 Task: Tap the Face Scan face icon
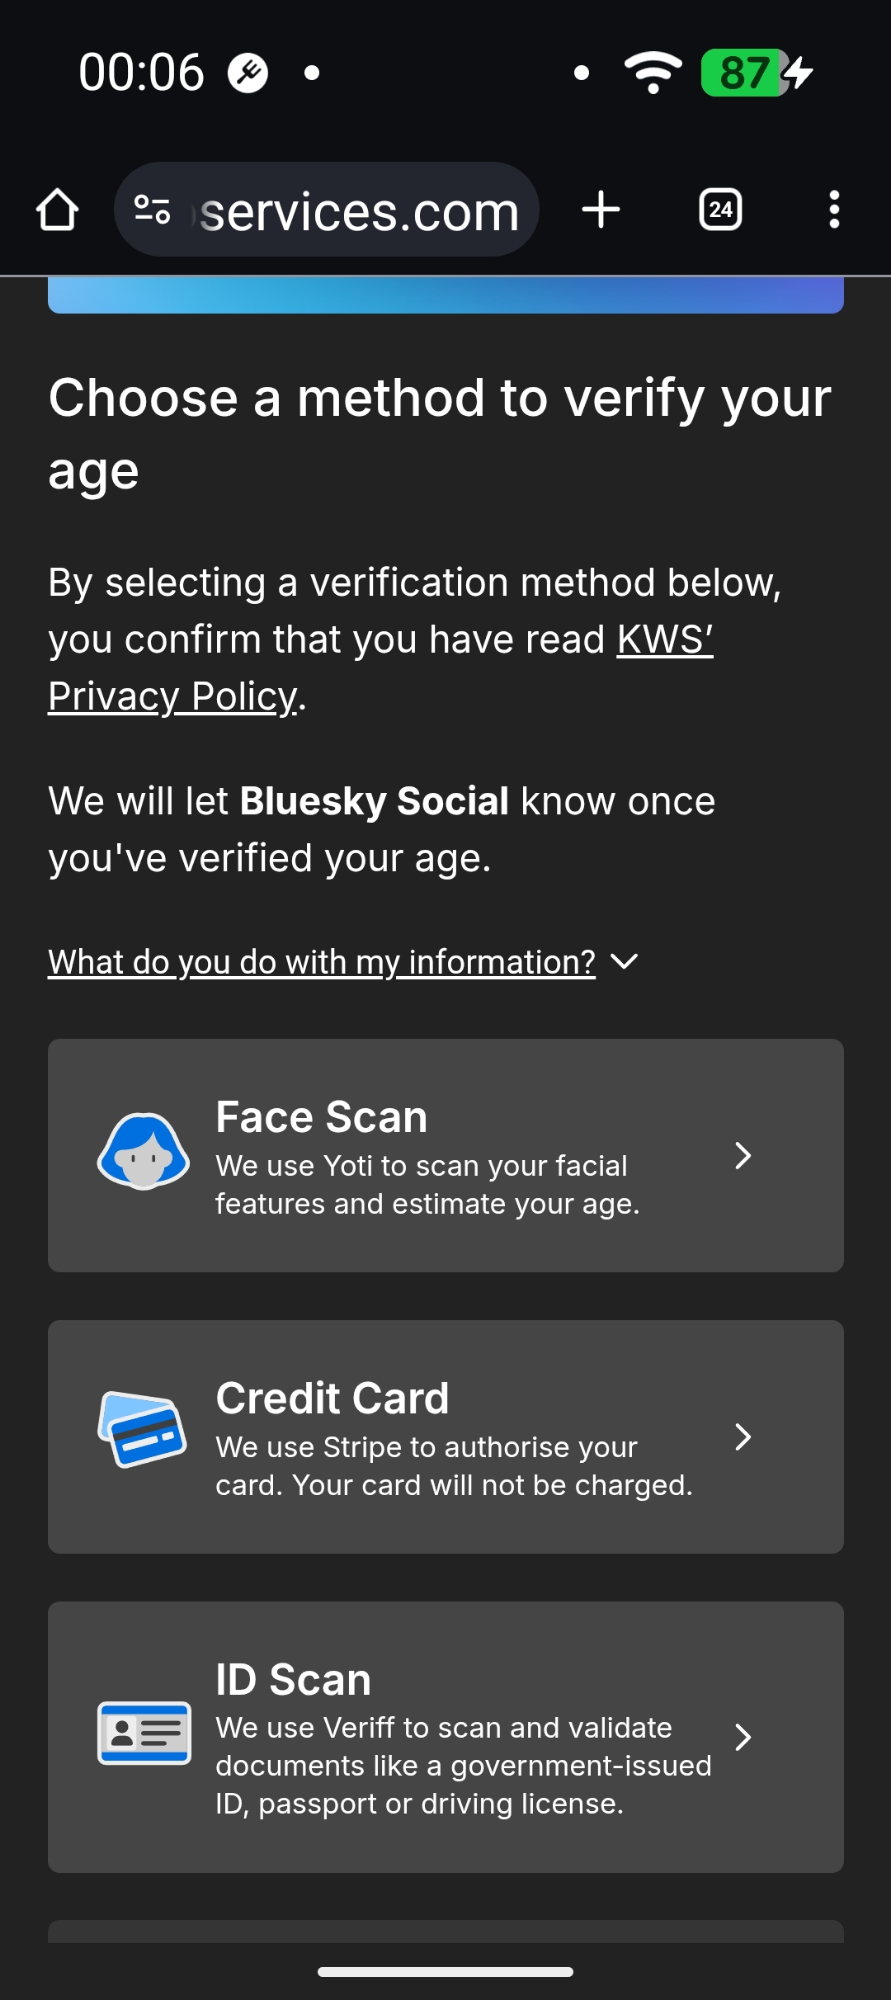pyautogui.click(x=143, y=1152)
